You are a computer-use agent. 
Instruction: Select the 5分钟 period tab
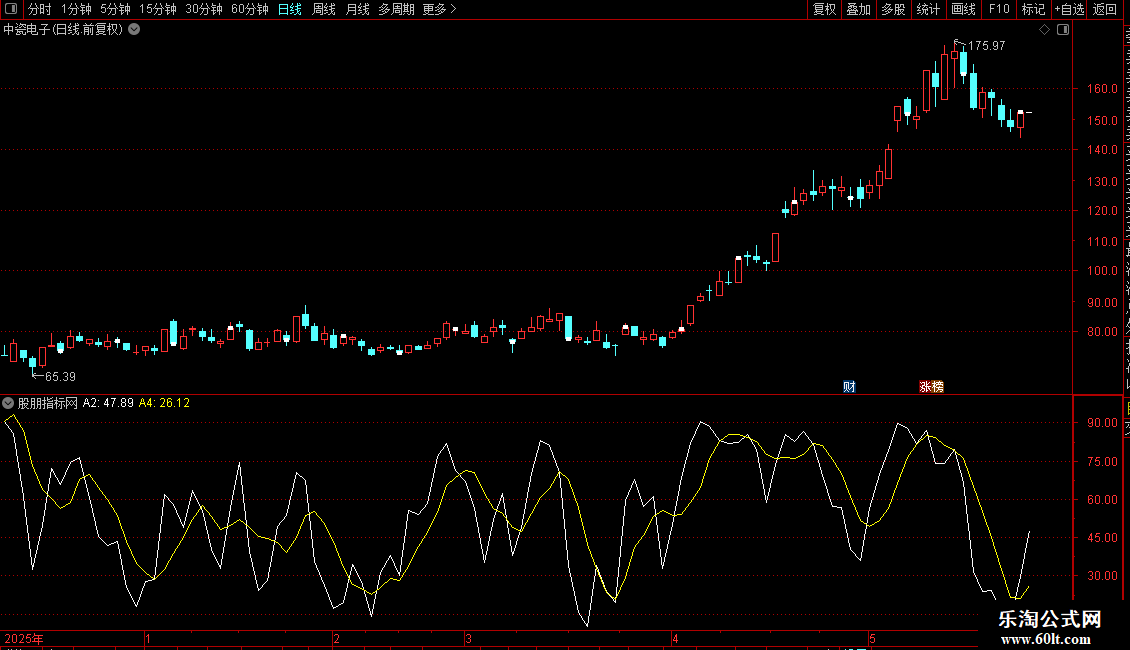(115, 9)
